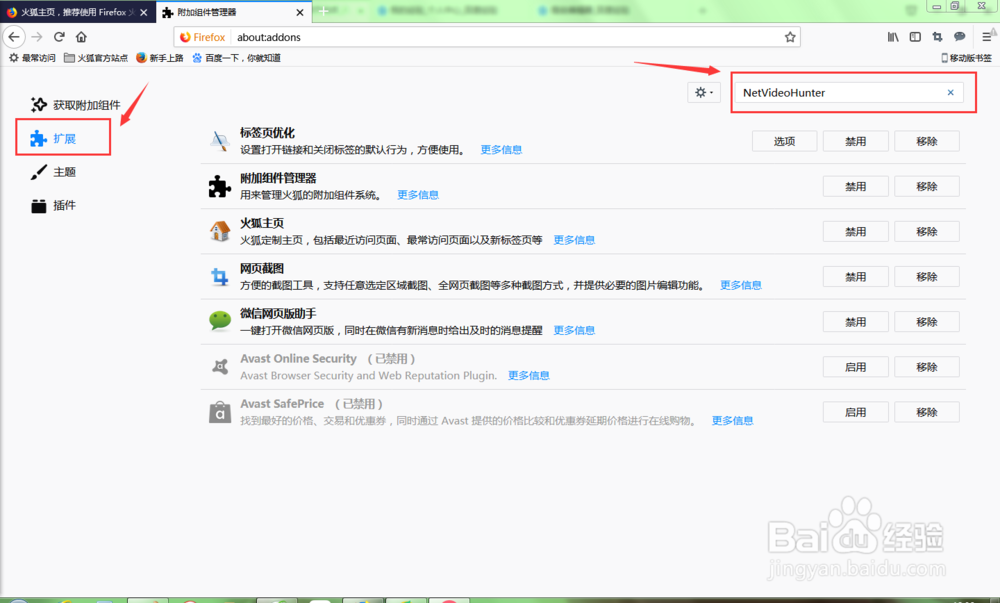Go forward with the Forward arrow button

37,37
